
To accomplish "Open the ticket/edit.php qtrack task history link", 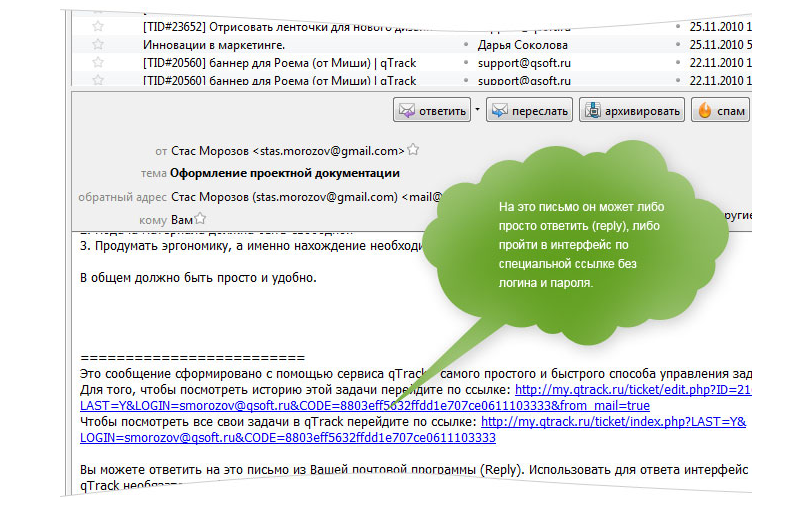I will point(633,390).
